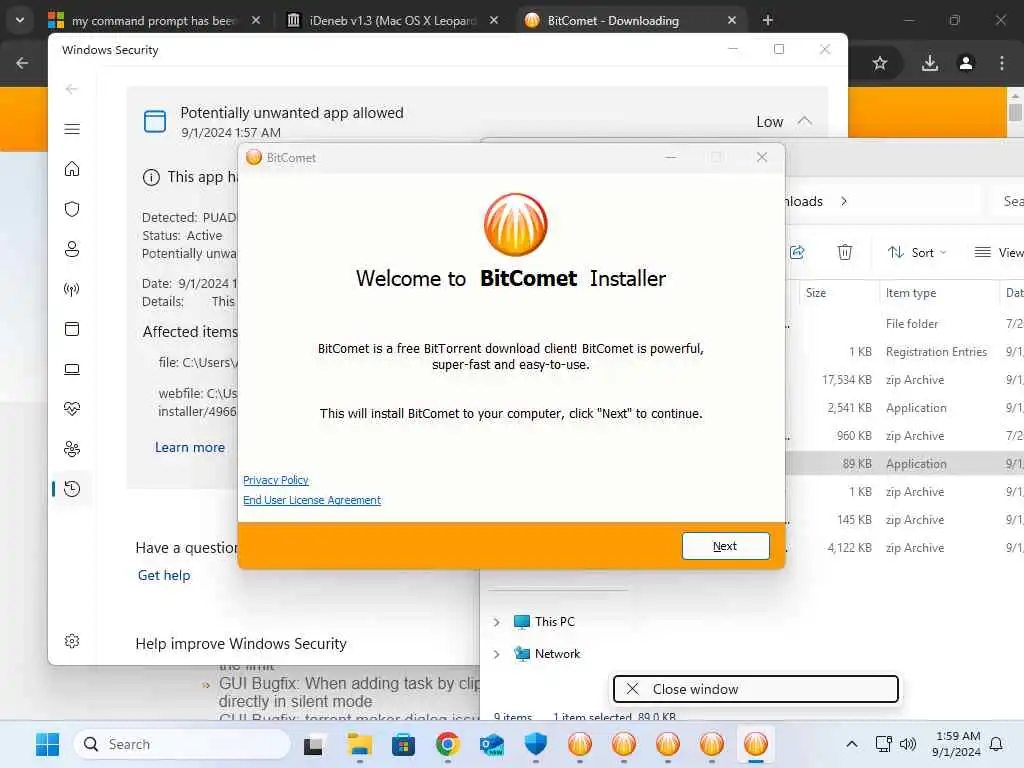Image resolution: width=1024 pixels, height=768 pixels.
Task: Open Sort dropdown in File Explorer
Action: [x=916, y=252]
